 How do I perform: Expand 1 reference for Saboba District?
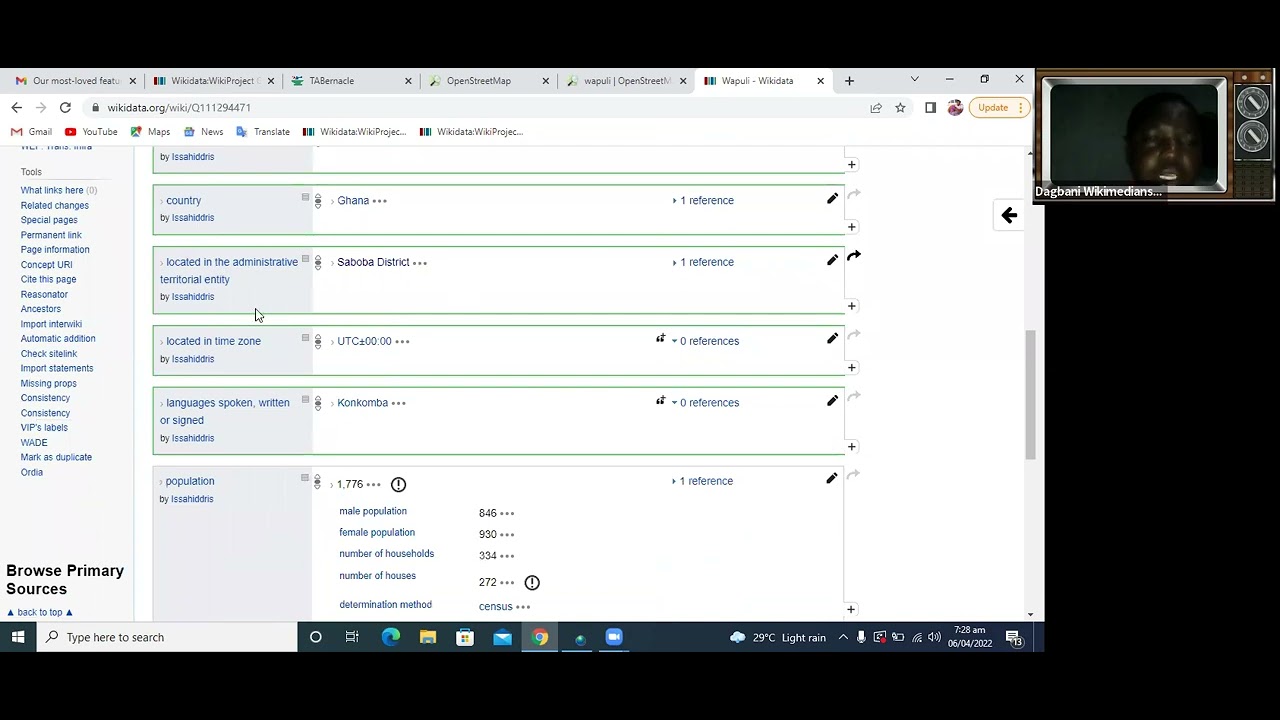(x=704, y=262)
